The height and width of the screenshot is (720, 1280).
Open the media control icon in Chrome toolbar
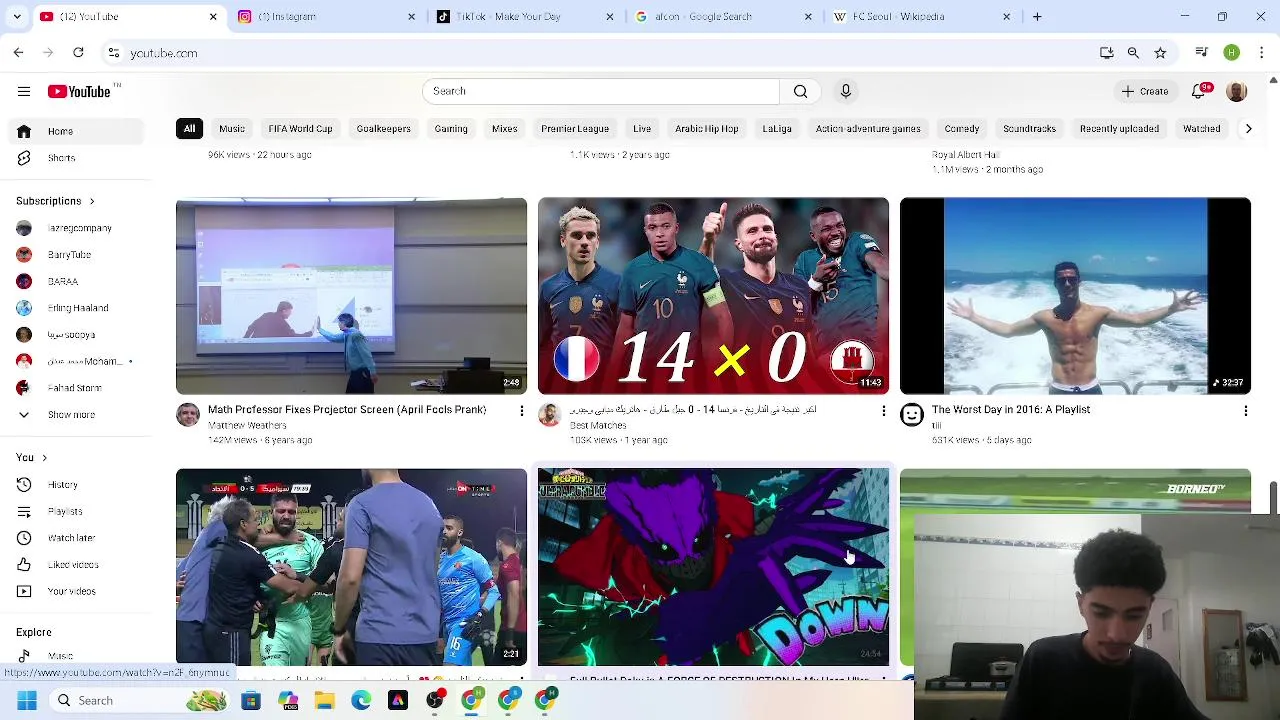tap(1202, 53)
